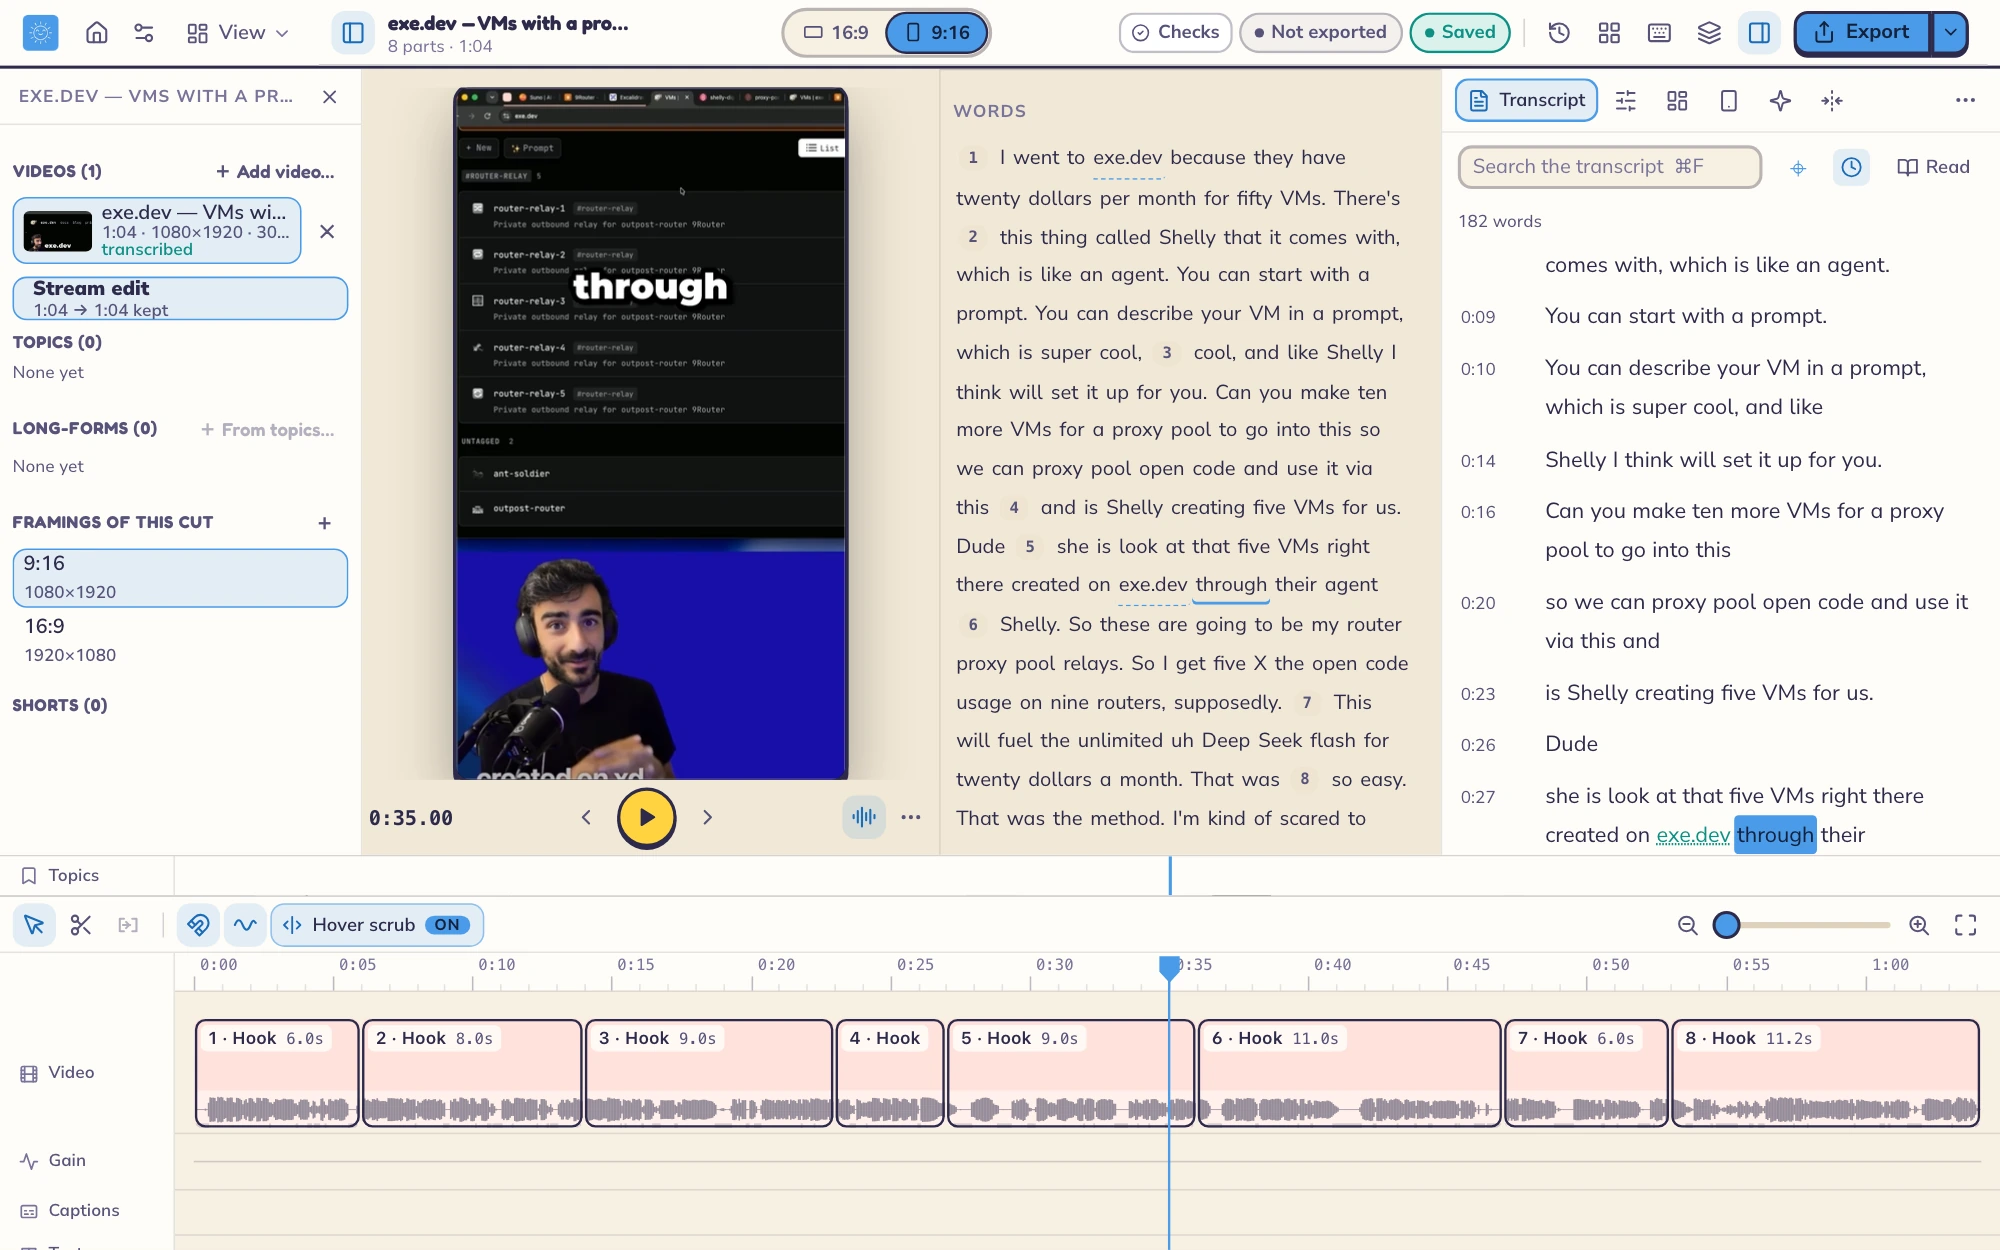The height and width of the screenshot is (1250, 2000).
Task: Go to the home icon
Action: point(97,33)
